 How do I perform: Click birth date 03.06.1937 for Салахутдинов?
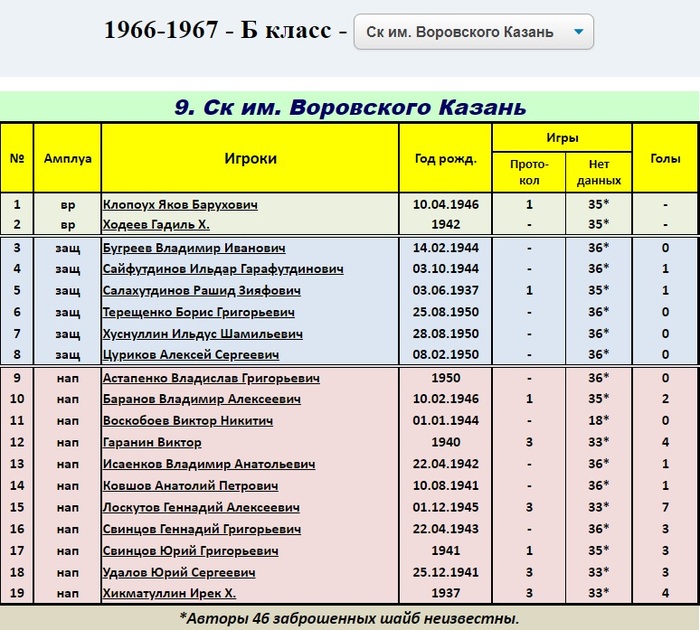(x=446, y=290)
